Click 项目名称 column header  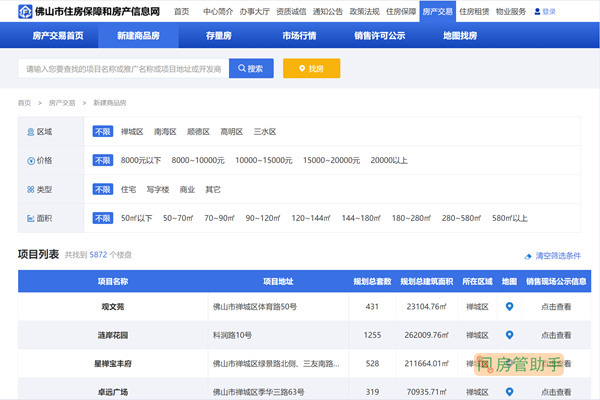(113, 281)
